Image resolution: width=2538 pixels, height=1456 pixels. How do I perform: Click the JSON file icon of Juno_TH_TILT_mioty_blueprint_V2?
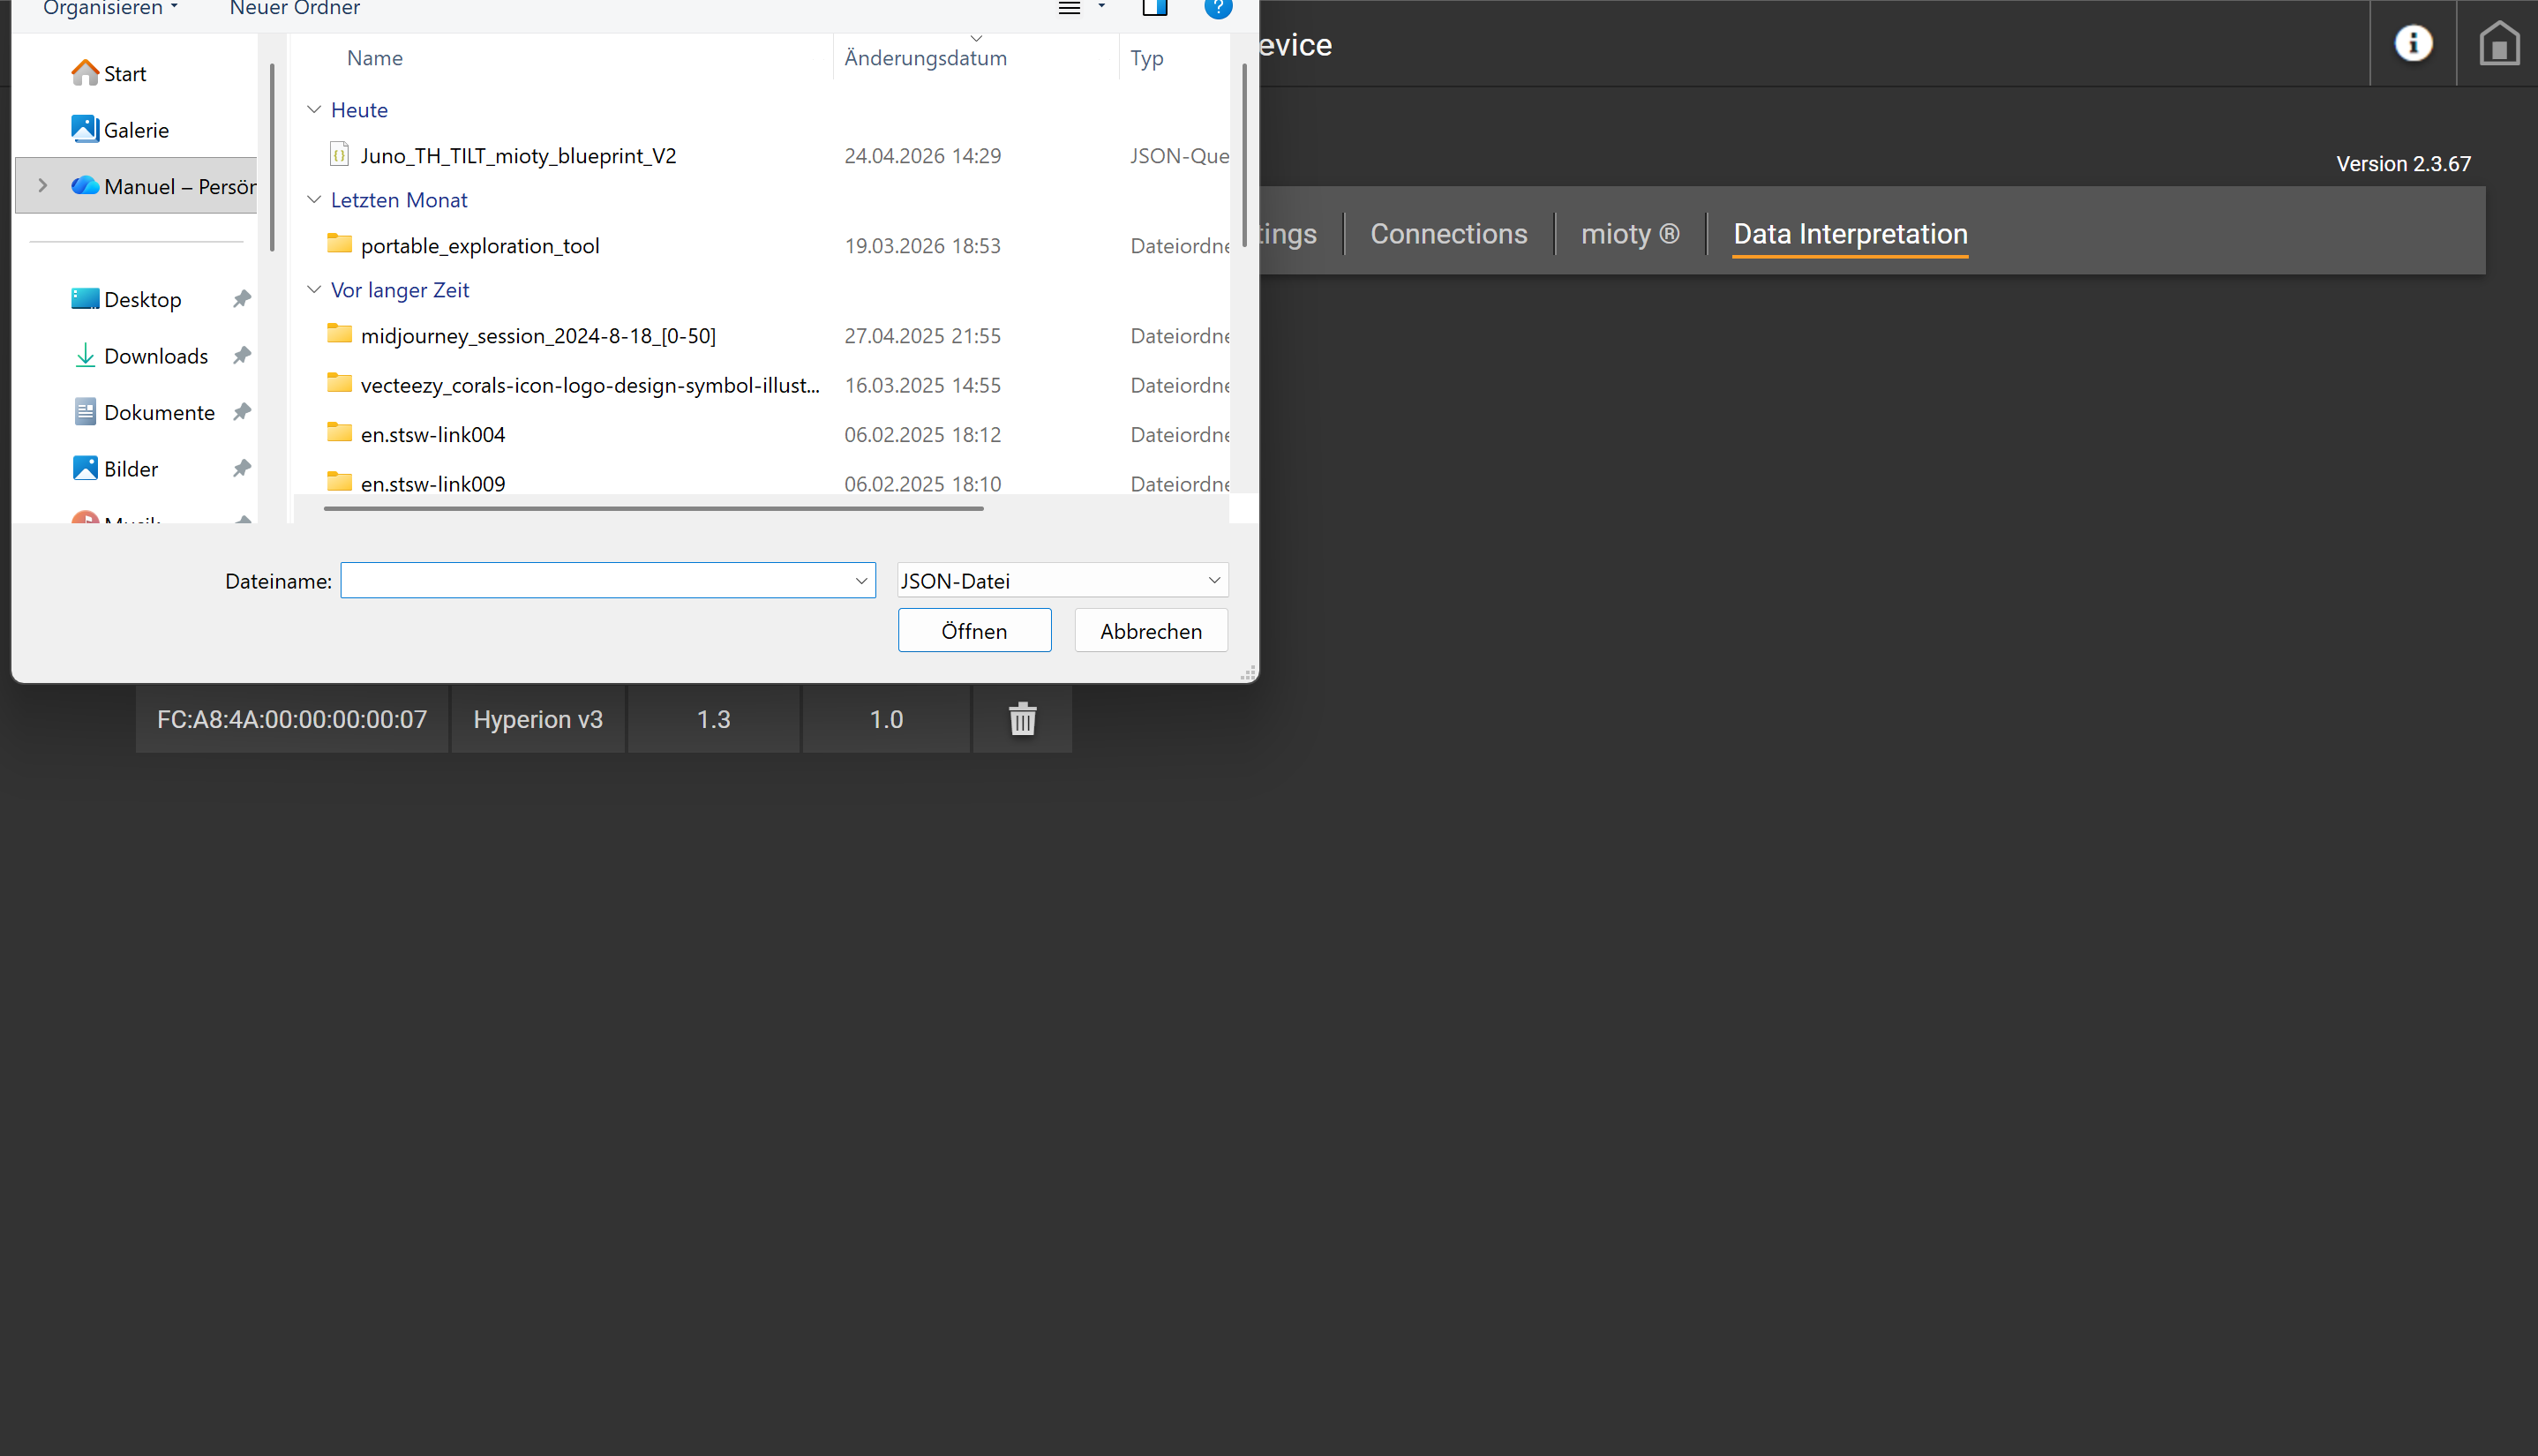coord(340,154)
